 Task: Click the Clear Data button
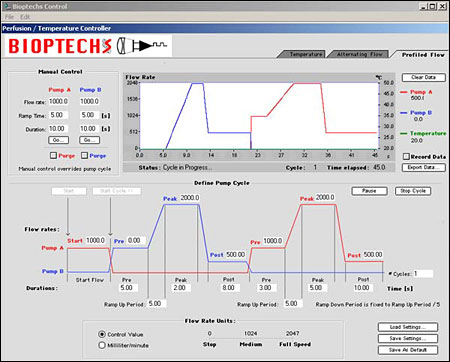(423, 77)
